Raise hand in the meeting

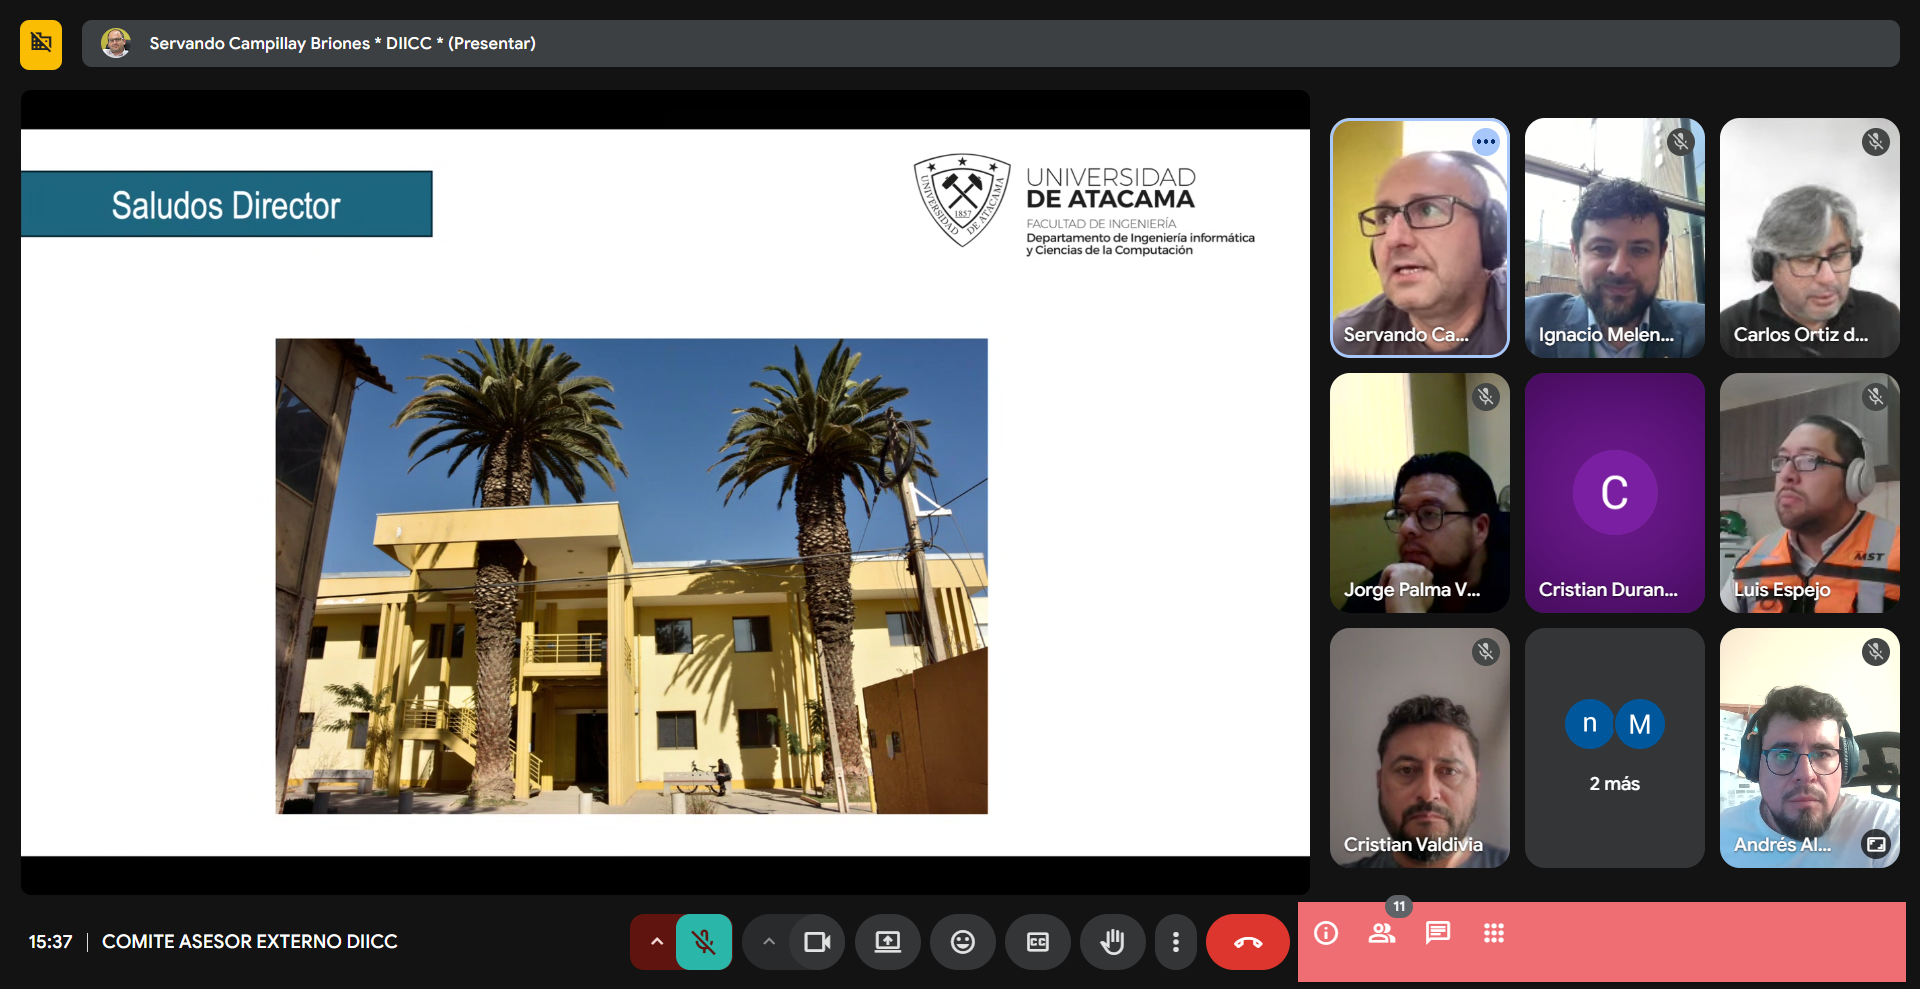coord(1112,942)
